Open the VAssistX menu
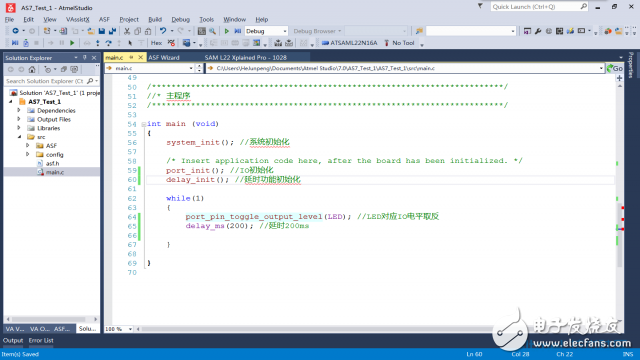Screen dimensions: 640x360 [x=78, y=19]
